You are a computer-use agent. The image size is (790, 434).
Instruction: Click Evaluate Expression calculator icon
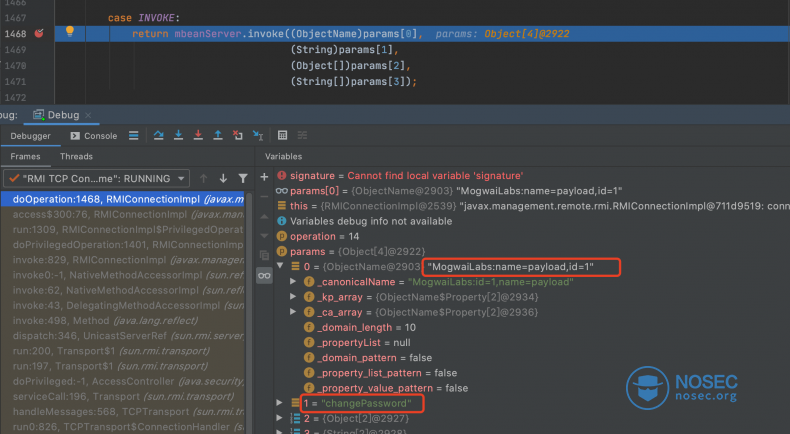(x=283, y=135)
